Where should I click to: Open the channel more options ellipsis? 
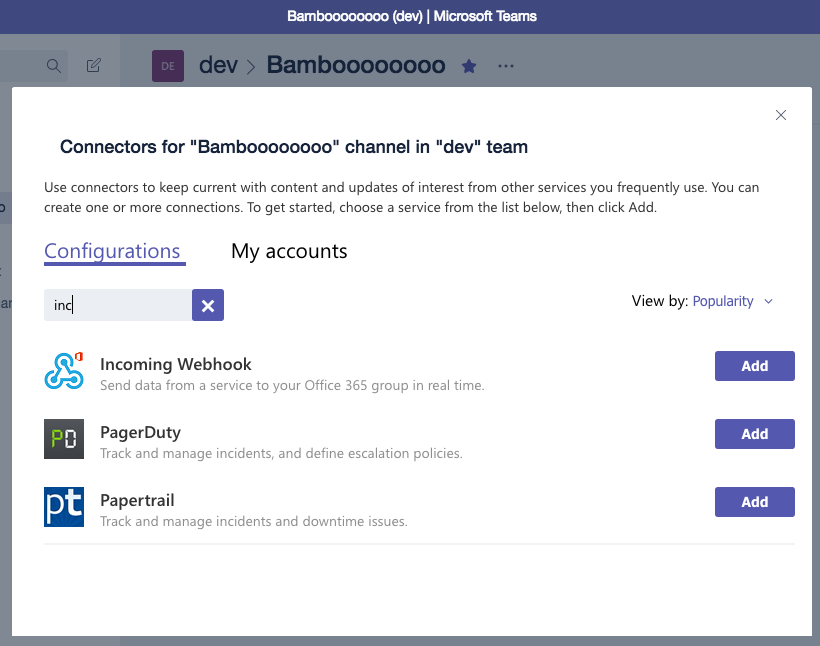(506, 66)
